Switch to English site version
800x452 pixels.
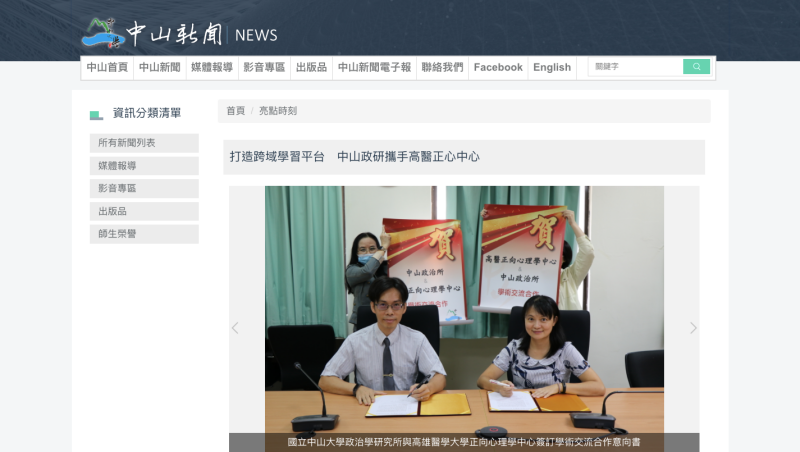tap(552, 68)
